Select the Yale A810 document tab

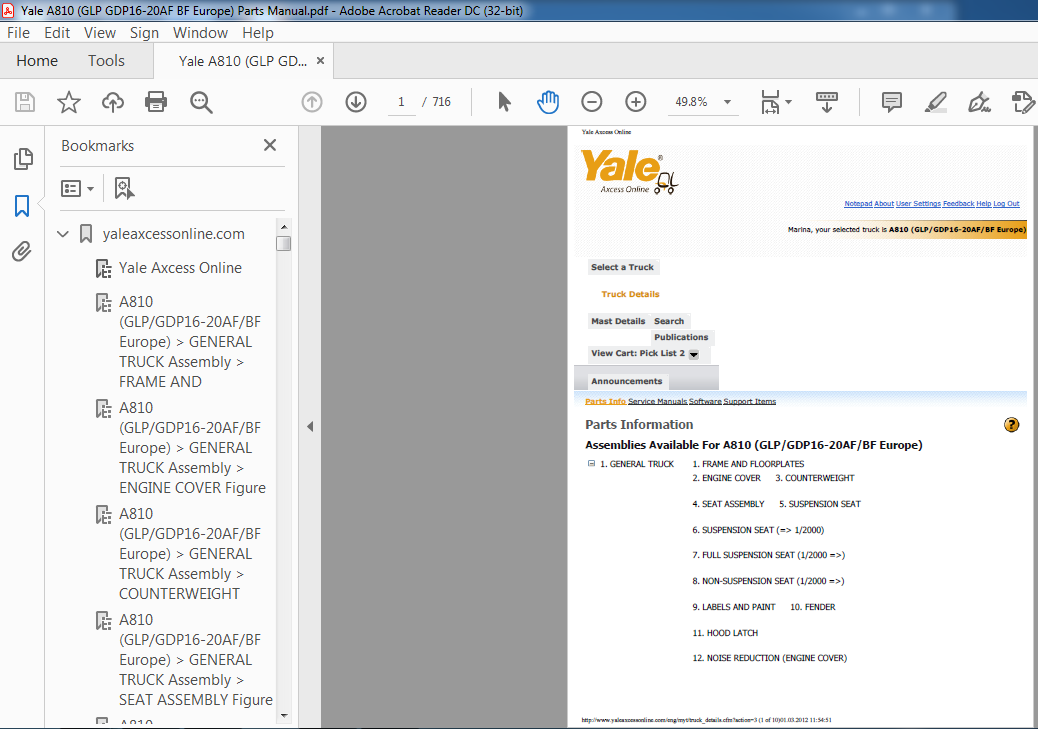[242, 61]
